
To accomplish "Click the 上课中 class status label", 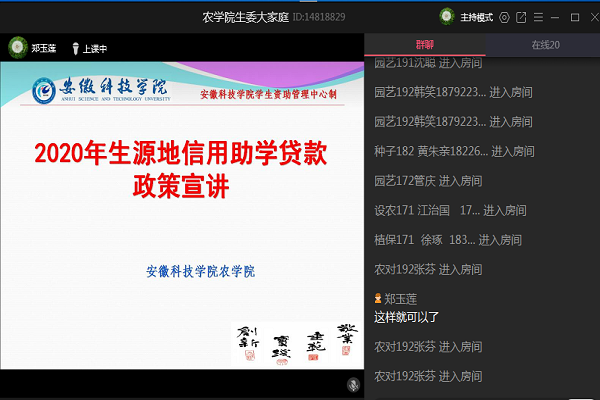I will tap(95, 48).
